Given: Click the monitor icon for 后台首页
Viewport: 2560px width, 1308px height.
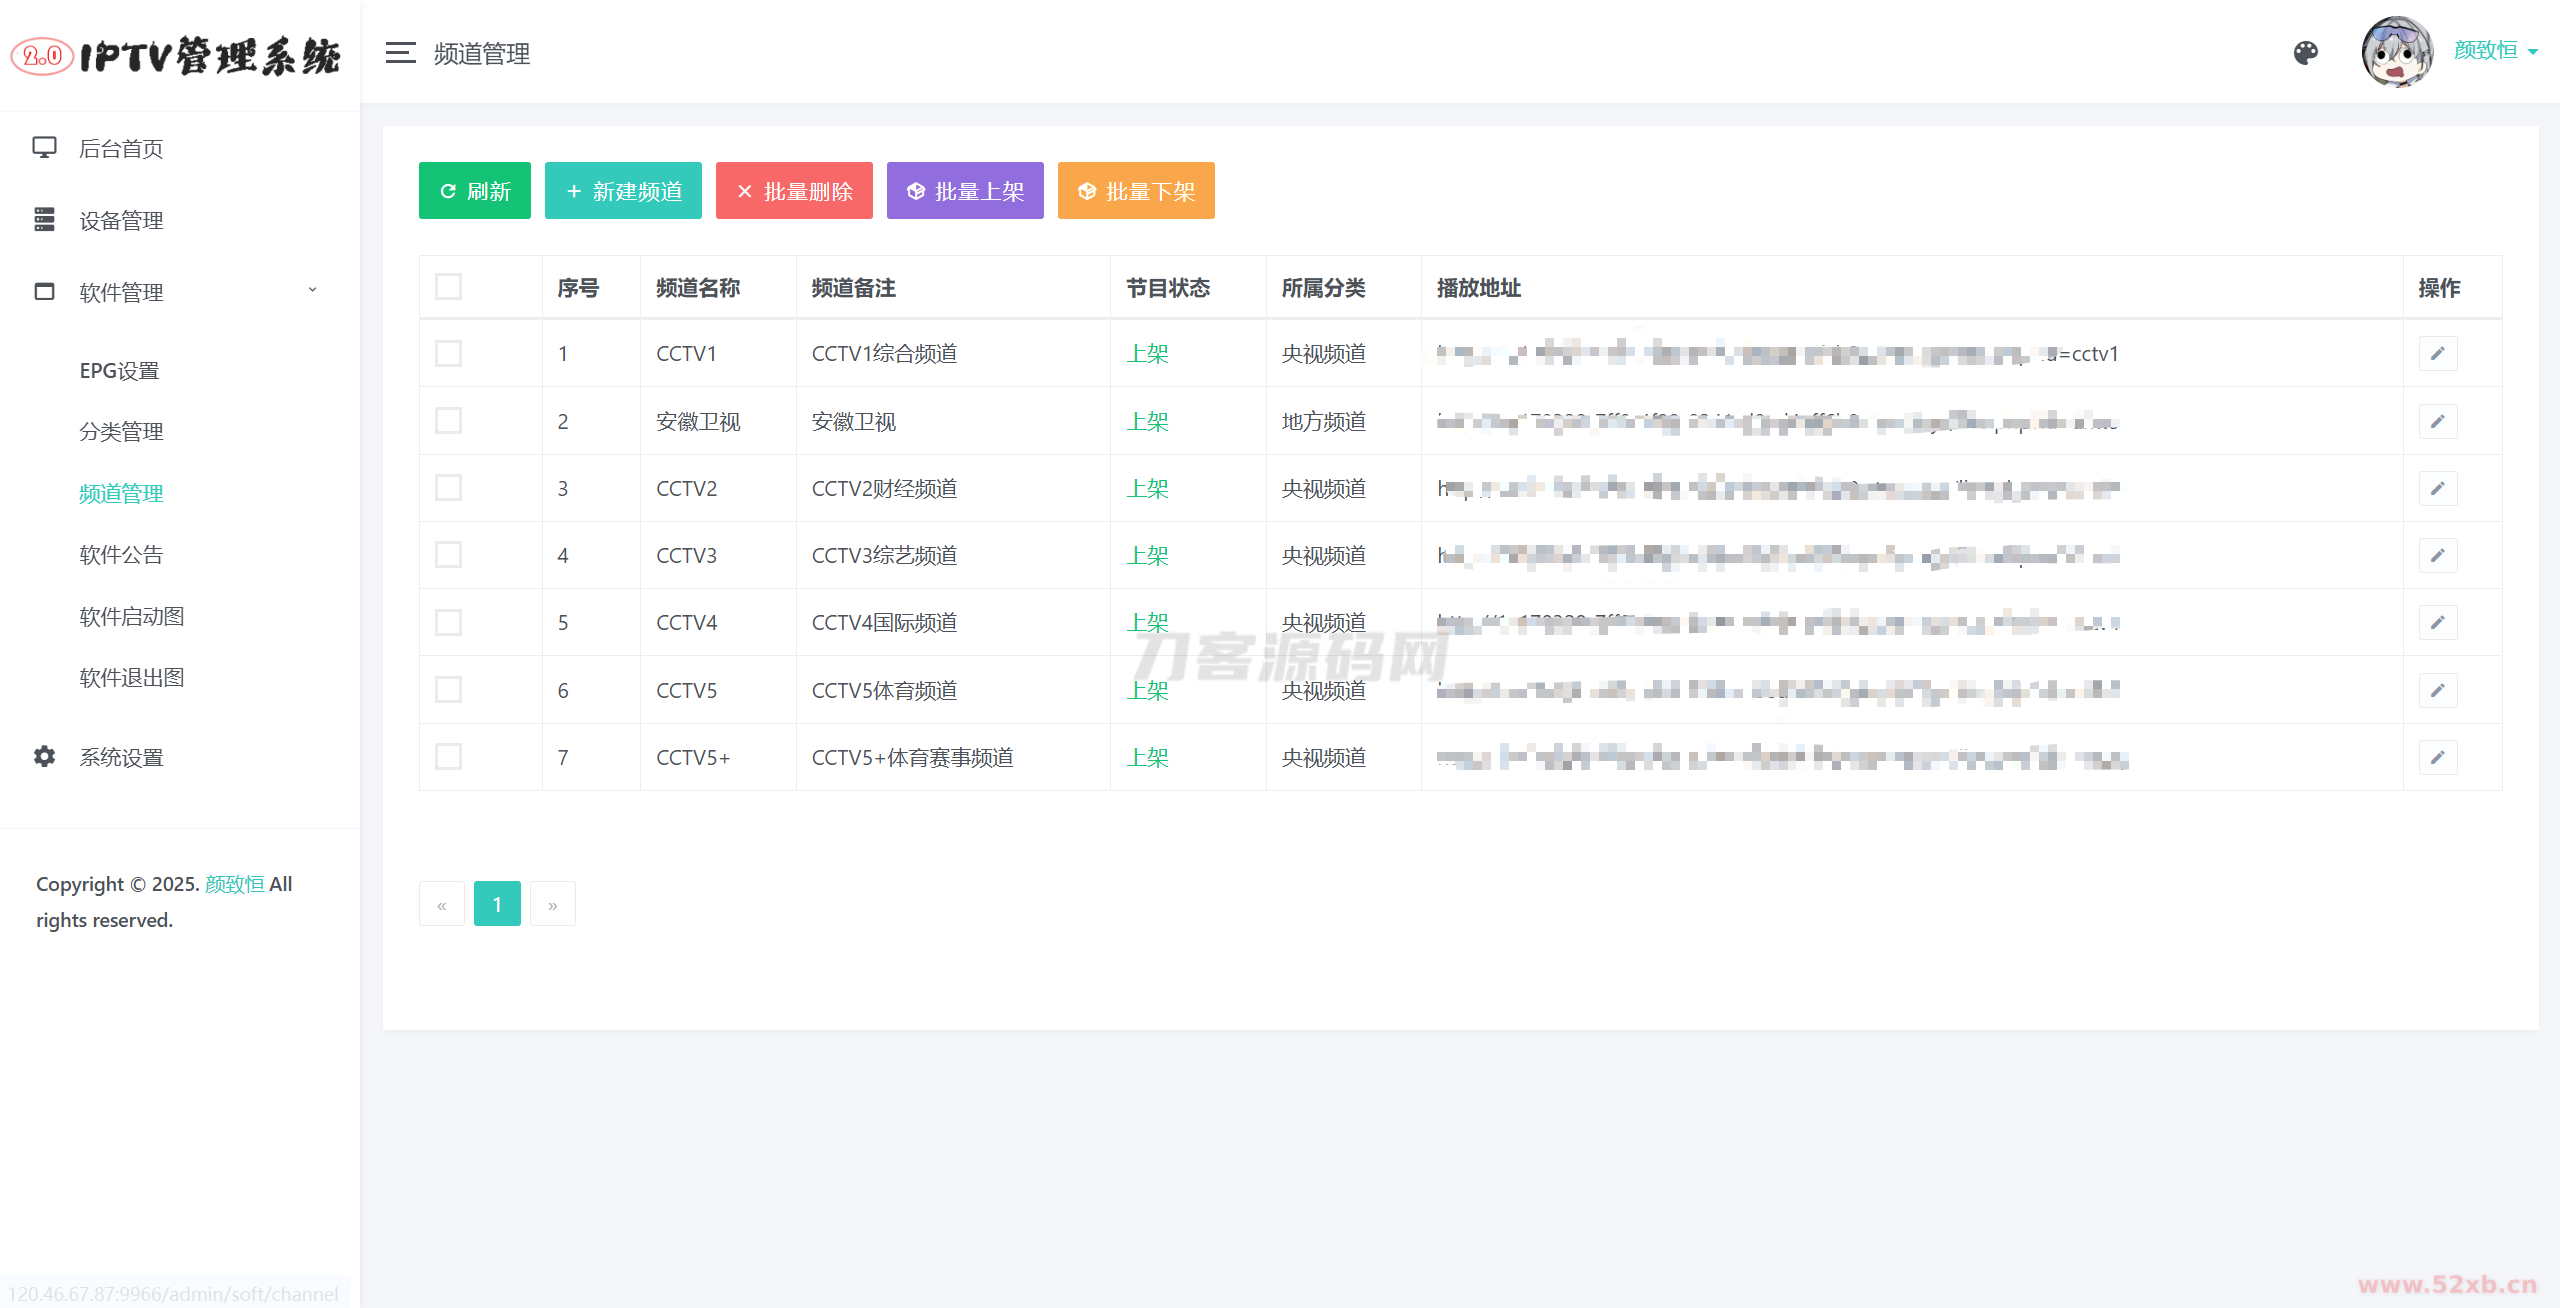Looking at the screenshot, I should pyautogui.click(x=44, y=148).
